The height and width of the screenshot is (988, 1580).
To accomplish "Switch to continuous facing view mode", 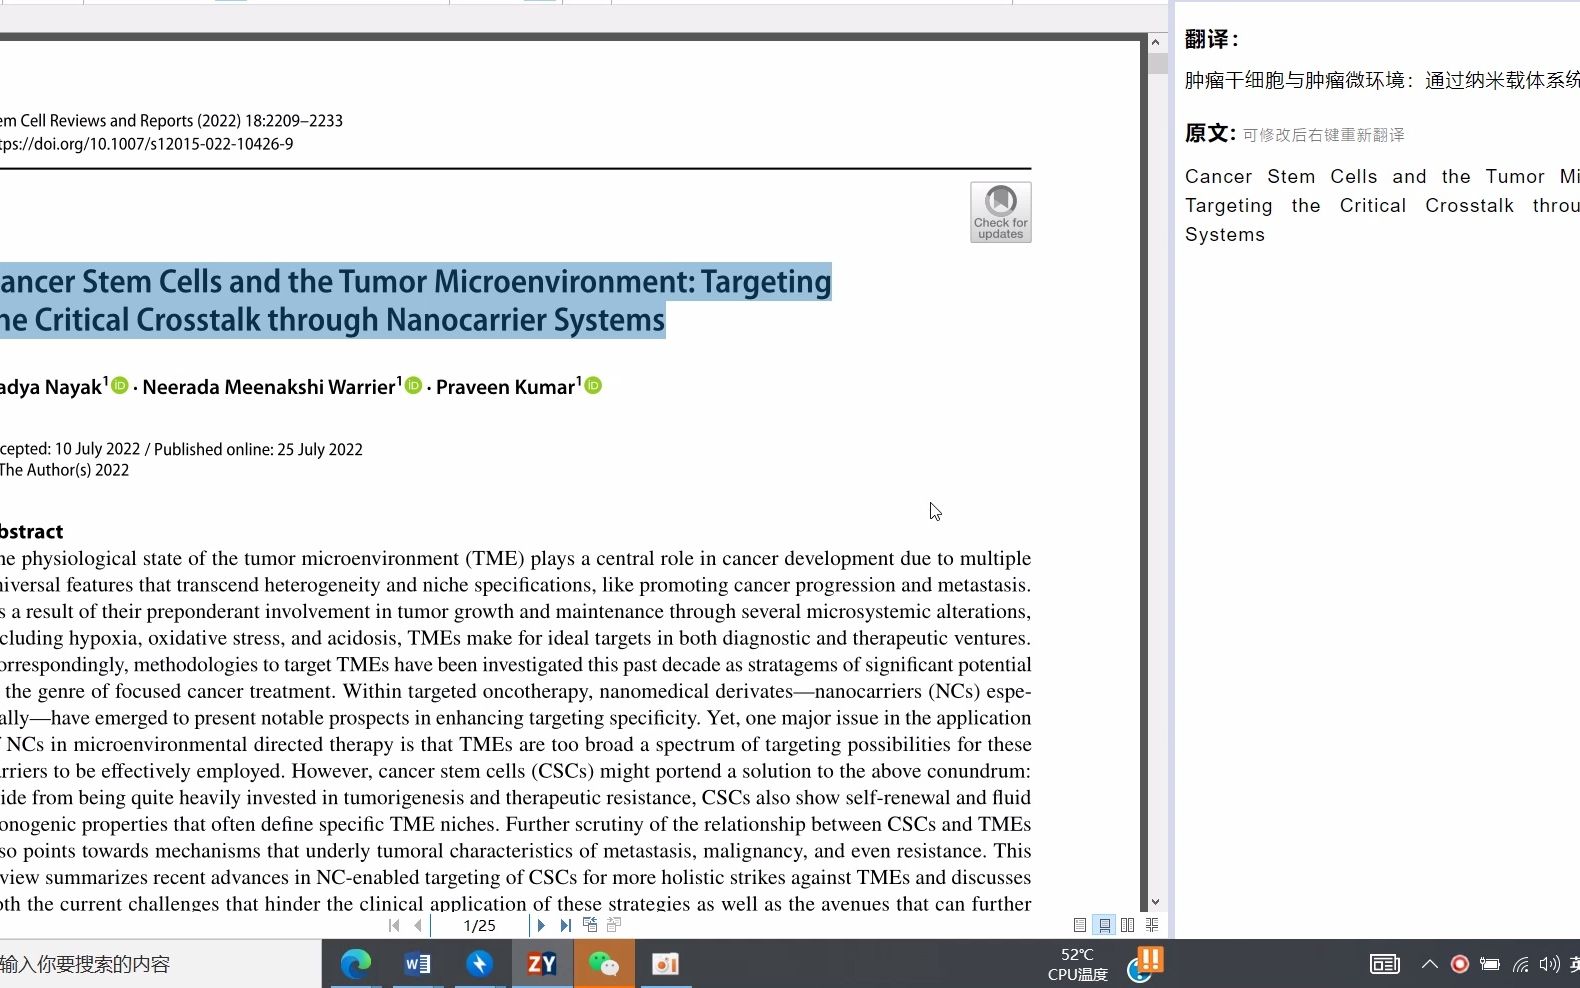I will click(1152, 926).
